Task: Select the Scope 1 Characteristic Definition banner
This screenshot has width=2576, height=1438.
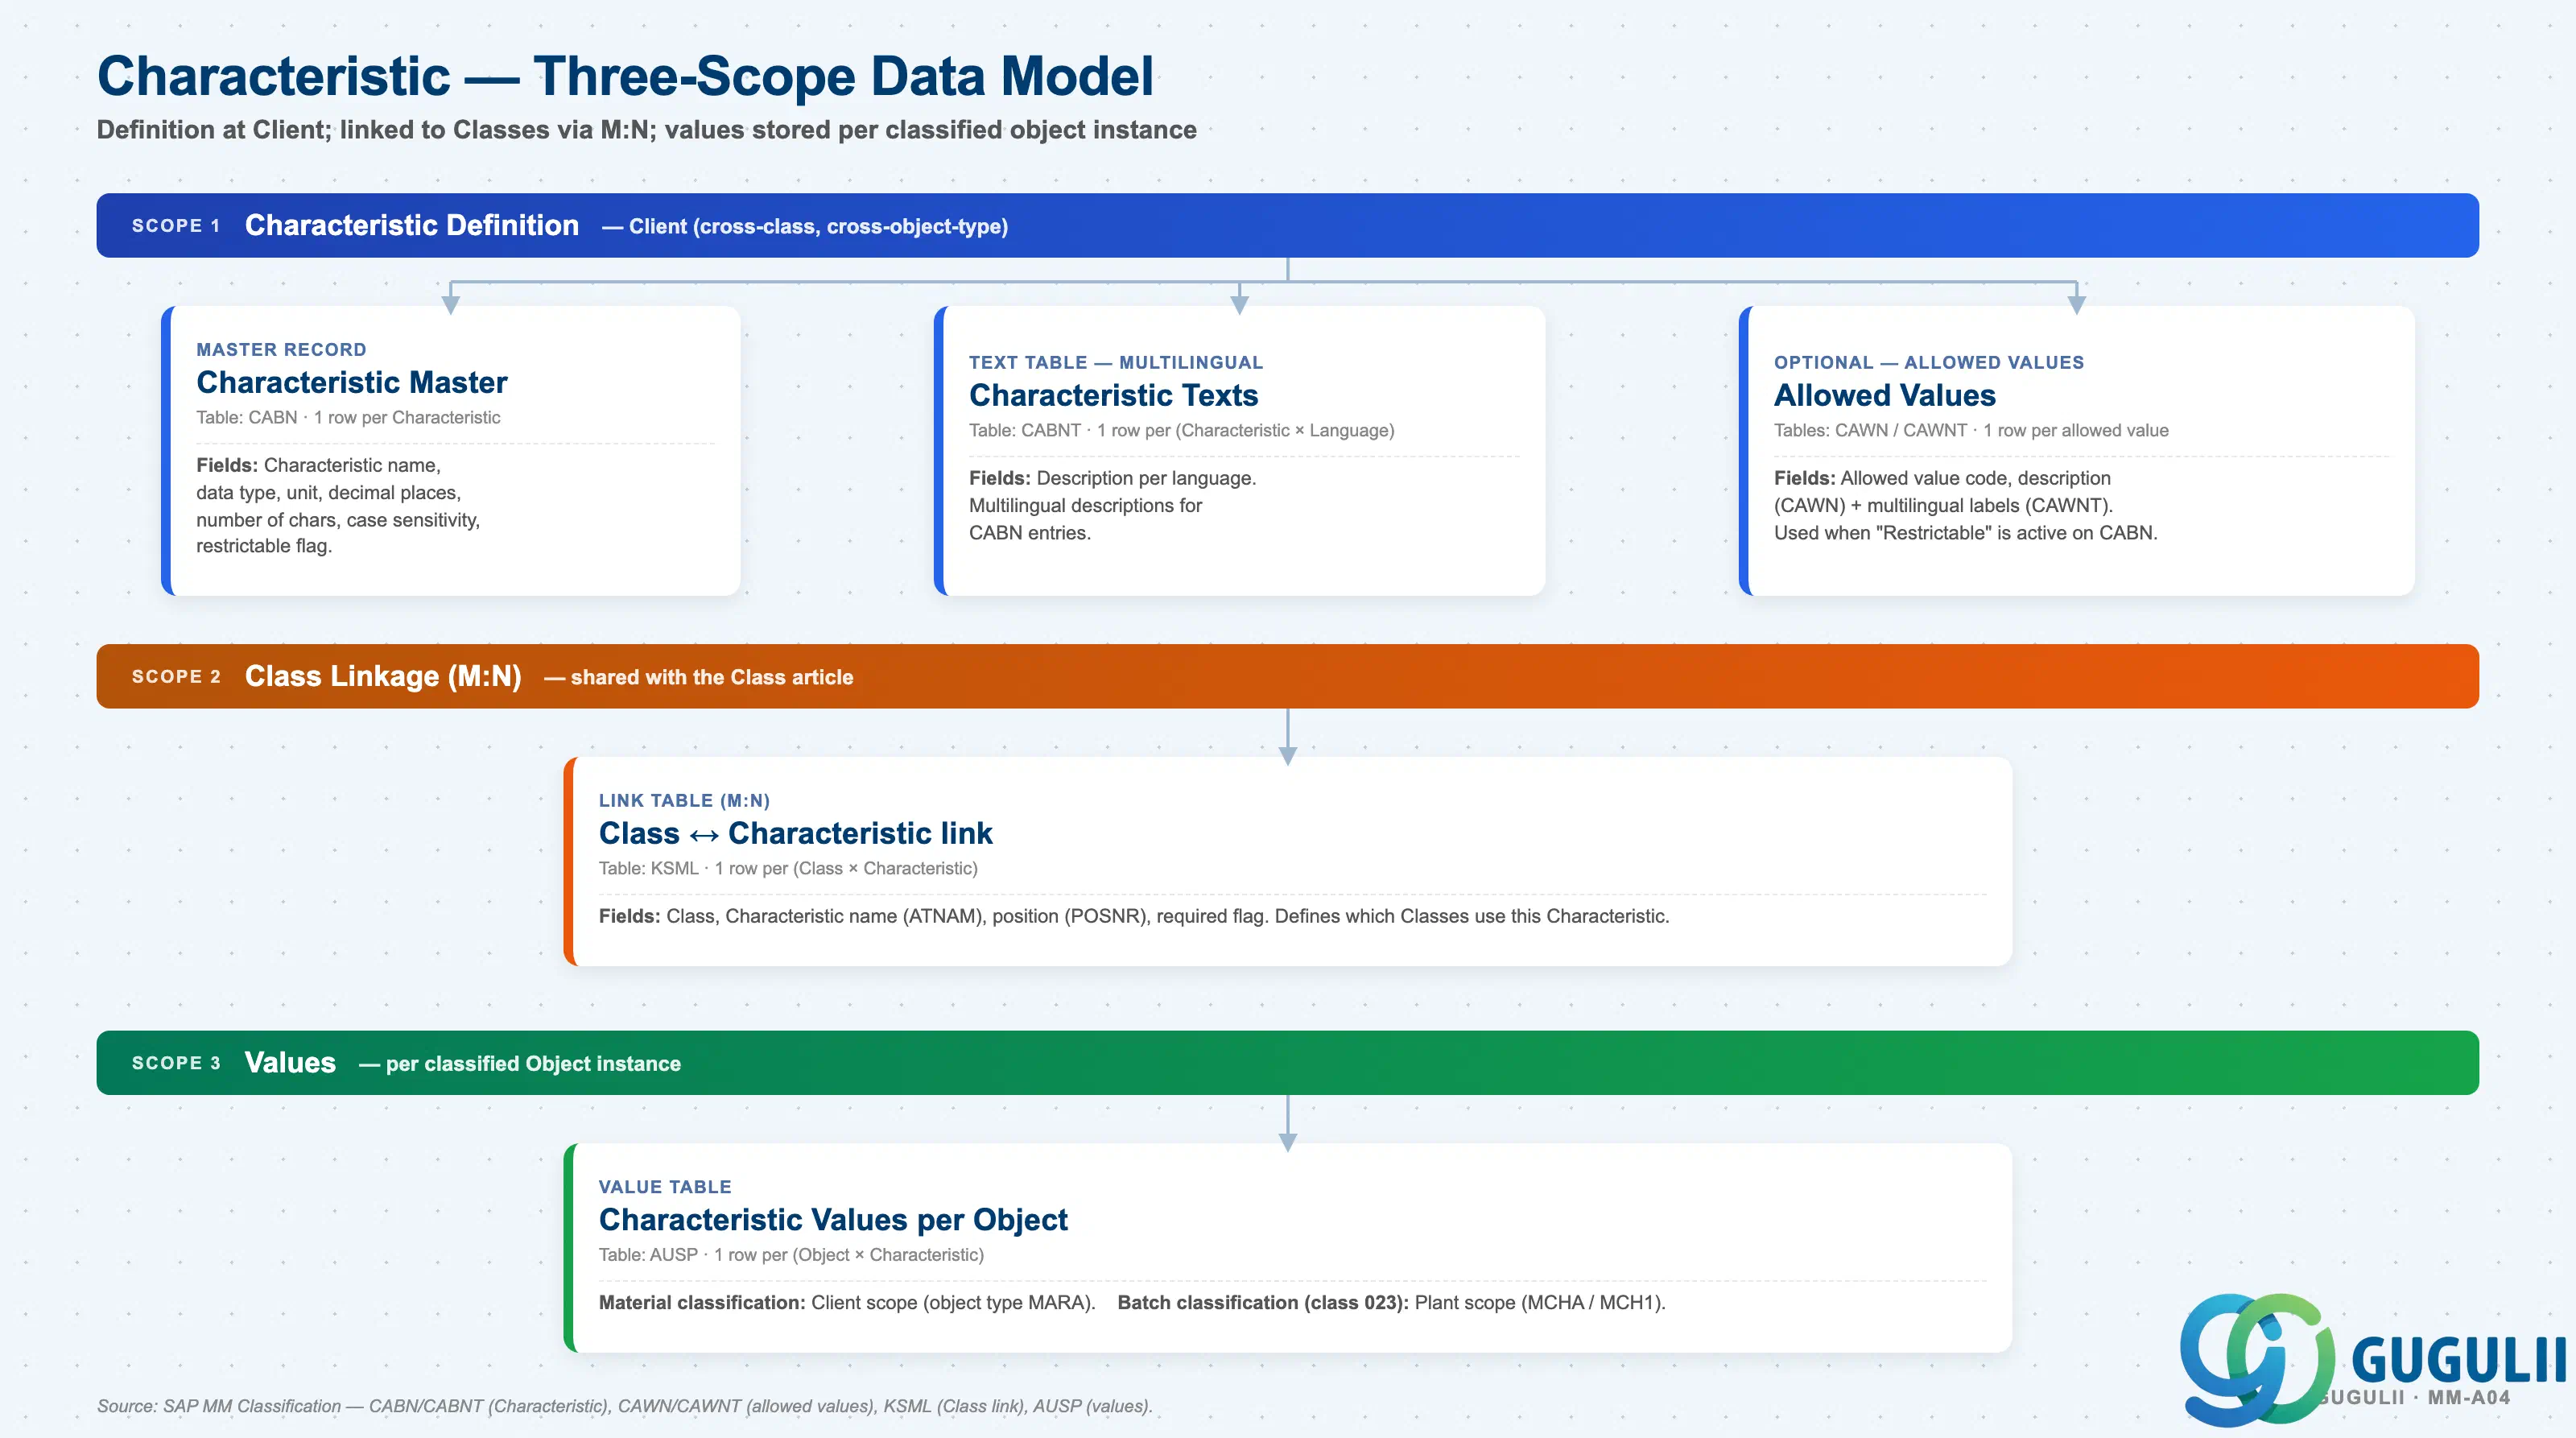Action: coord(1287,225)
